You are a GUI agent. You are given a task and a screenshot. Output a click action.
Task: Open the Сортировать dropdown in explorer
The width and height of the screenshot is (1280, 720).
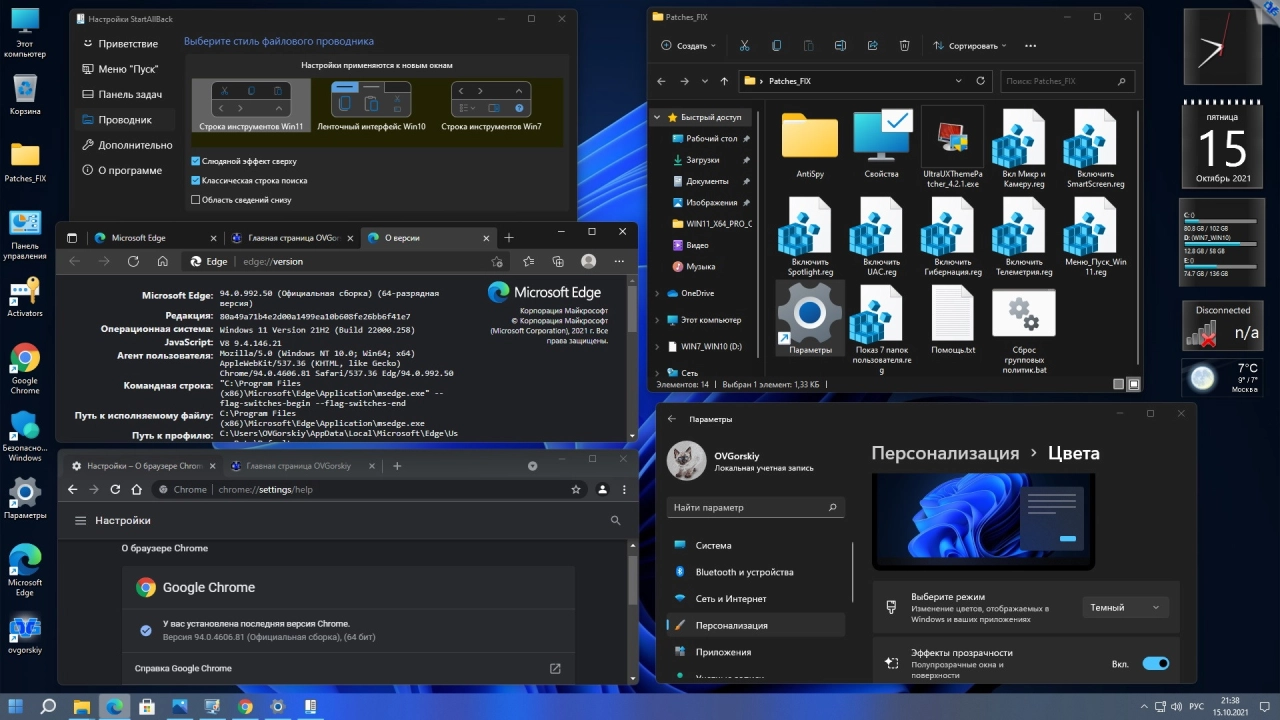[969, 46]
